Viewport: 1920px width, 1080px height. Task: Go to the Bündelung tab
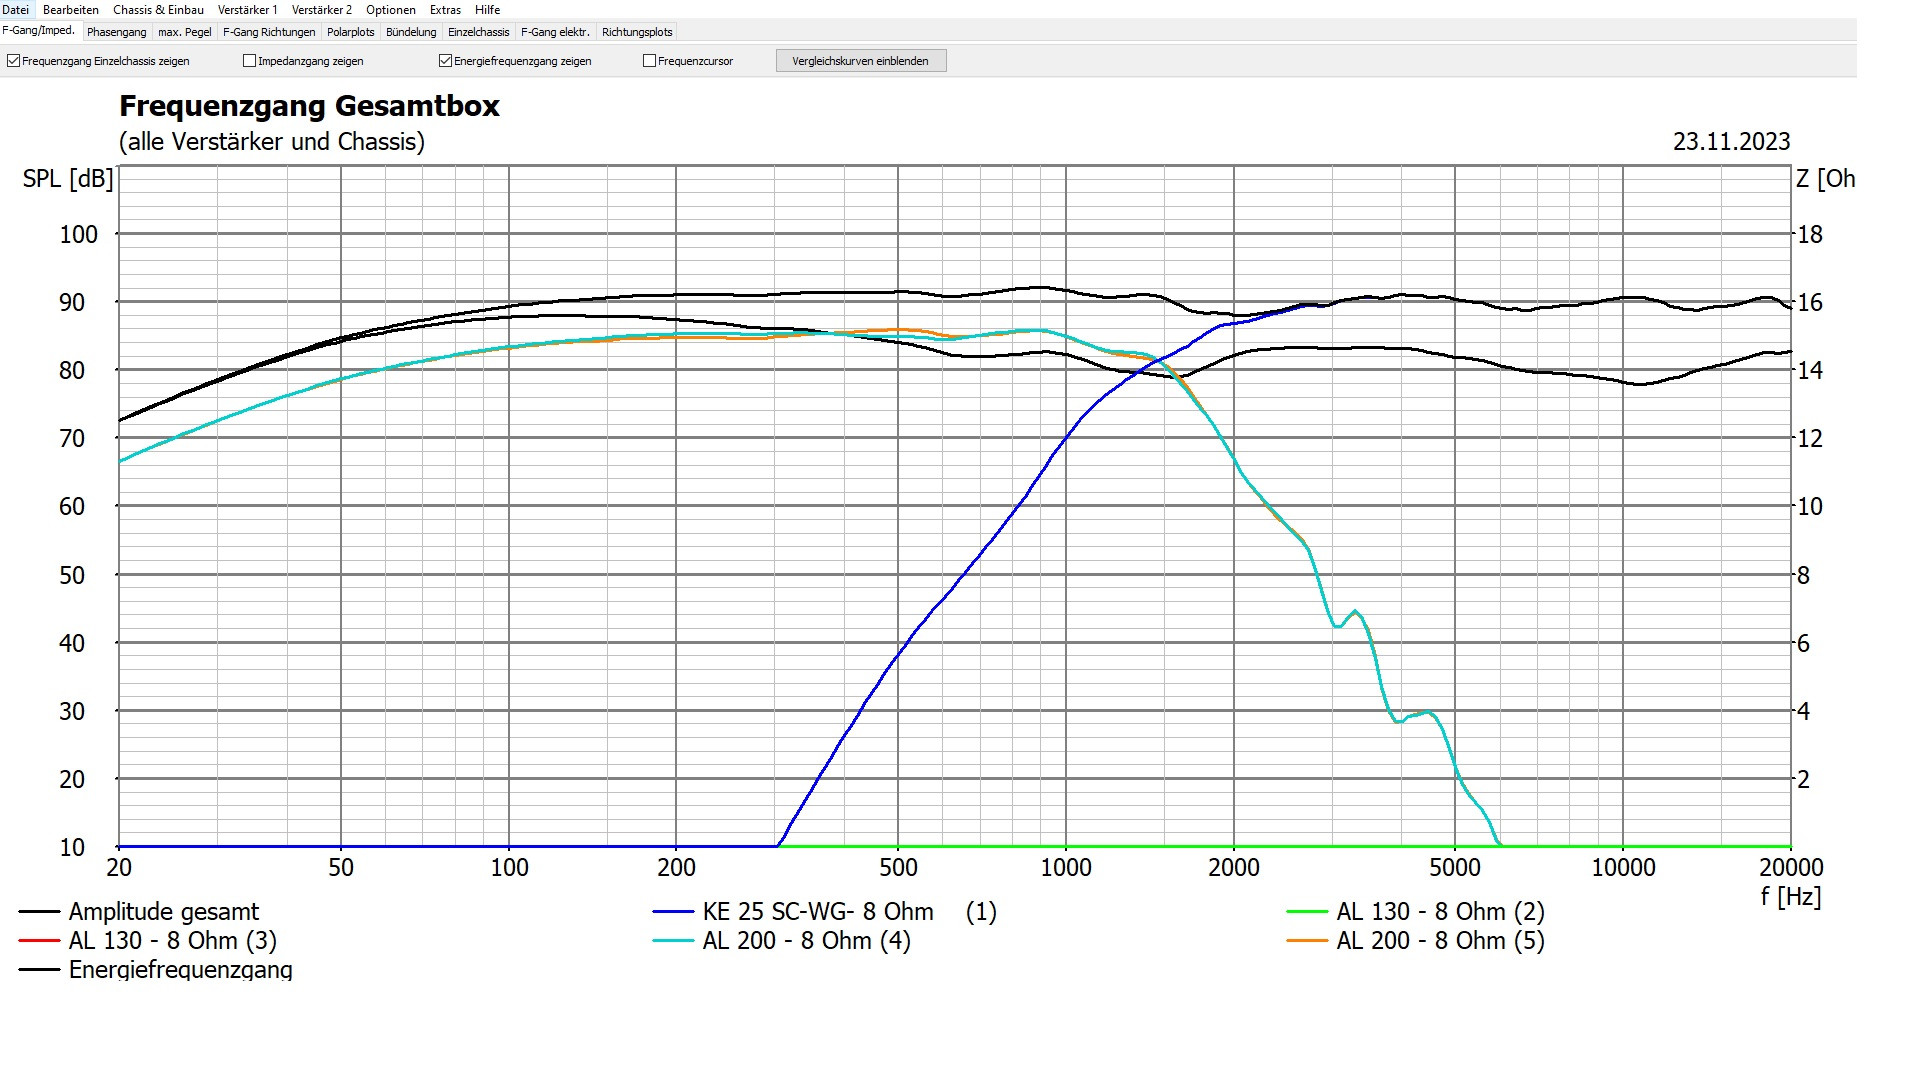(x=411, y=32)
